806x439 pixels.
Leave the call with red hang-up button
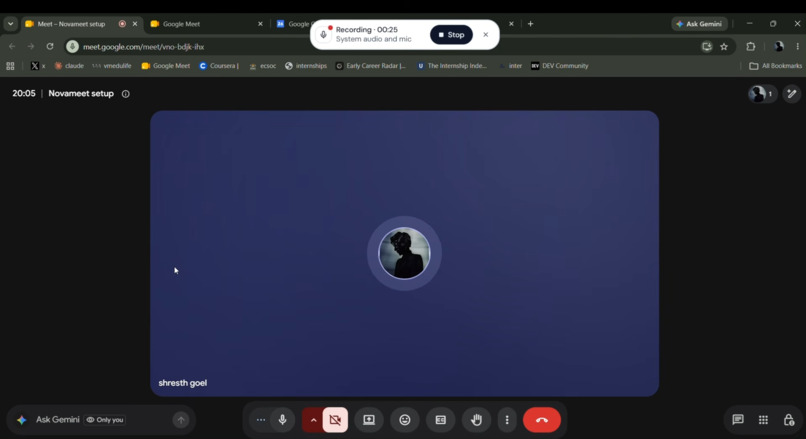pyautogui.click(x=542, y=420)
